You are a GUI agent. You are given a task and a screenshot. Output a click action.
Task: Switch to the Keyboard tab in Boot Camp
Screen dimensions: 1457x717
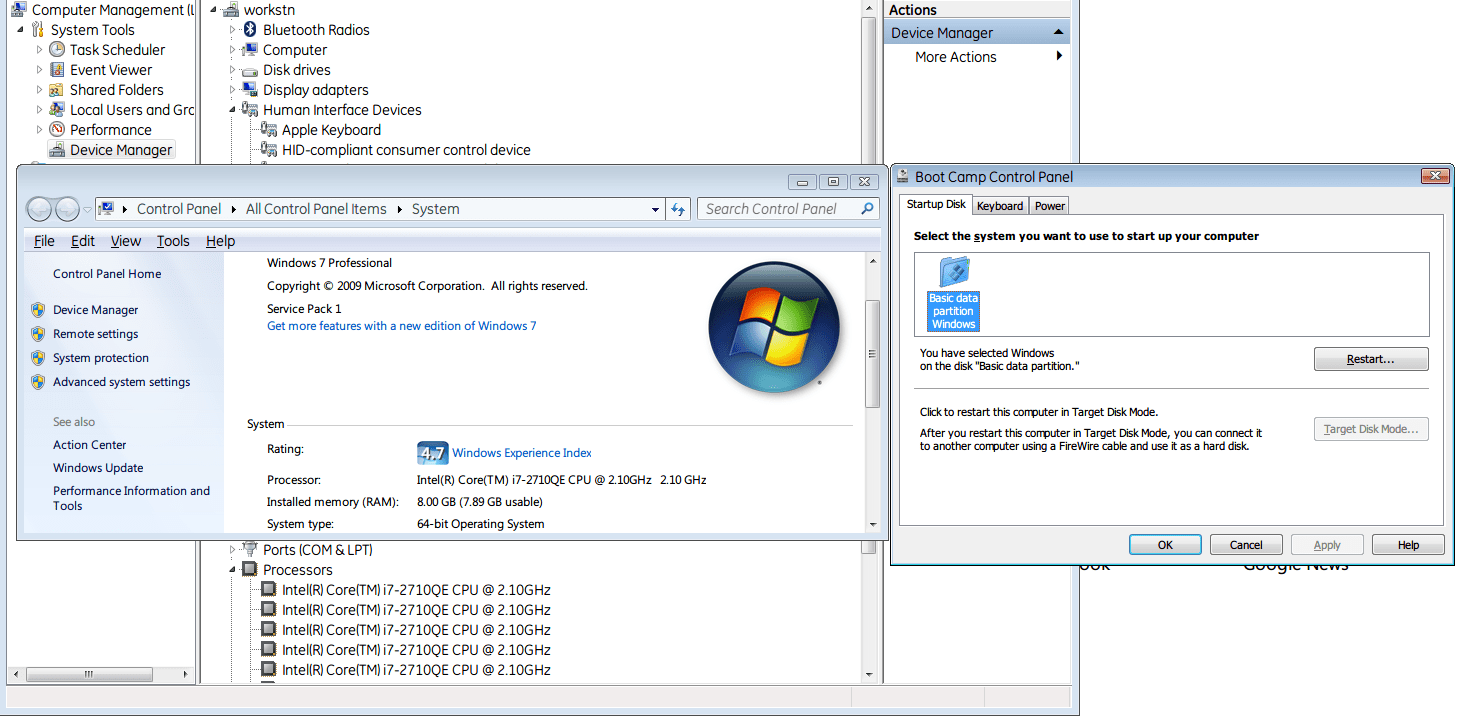pyautogui.click(x=1000, y=206)
